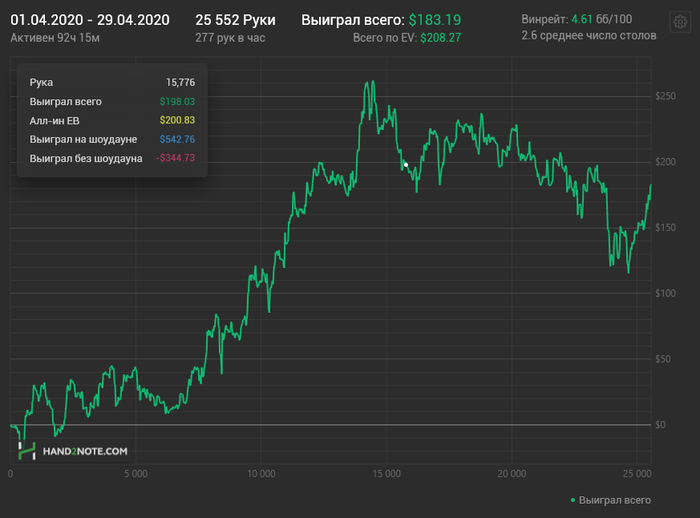This screenshot has width=700, height=518.
Task: Click the 'Выиграл на шоудауне' tooltip row
Action: (x=112, y=139)
